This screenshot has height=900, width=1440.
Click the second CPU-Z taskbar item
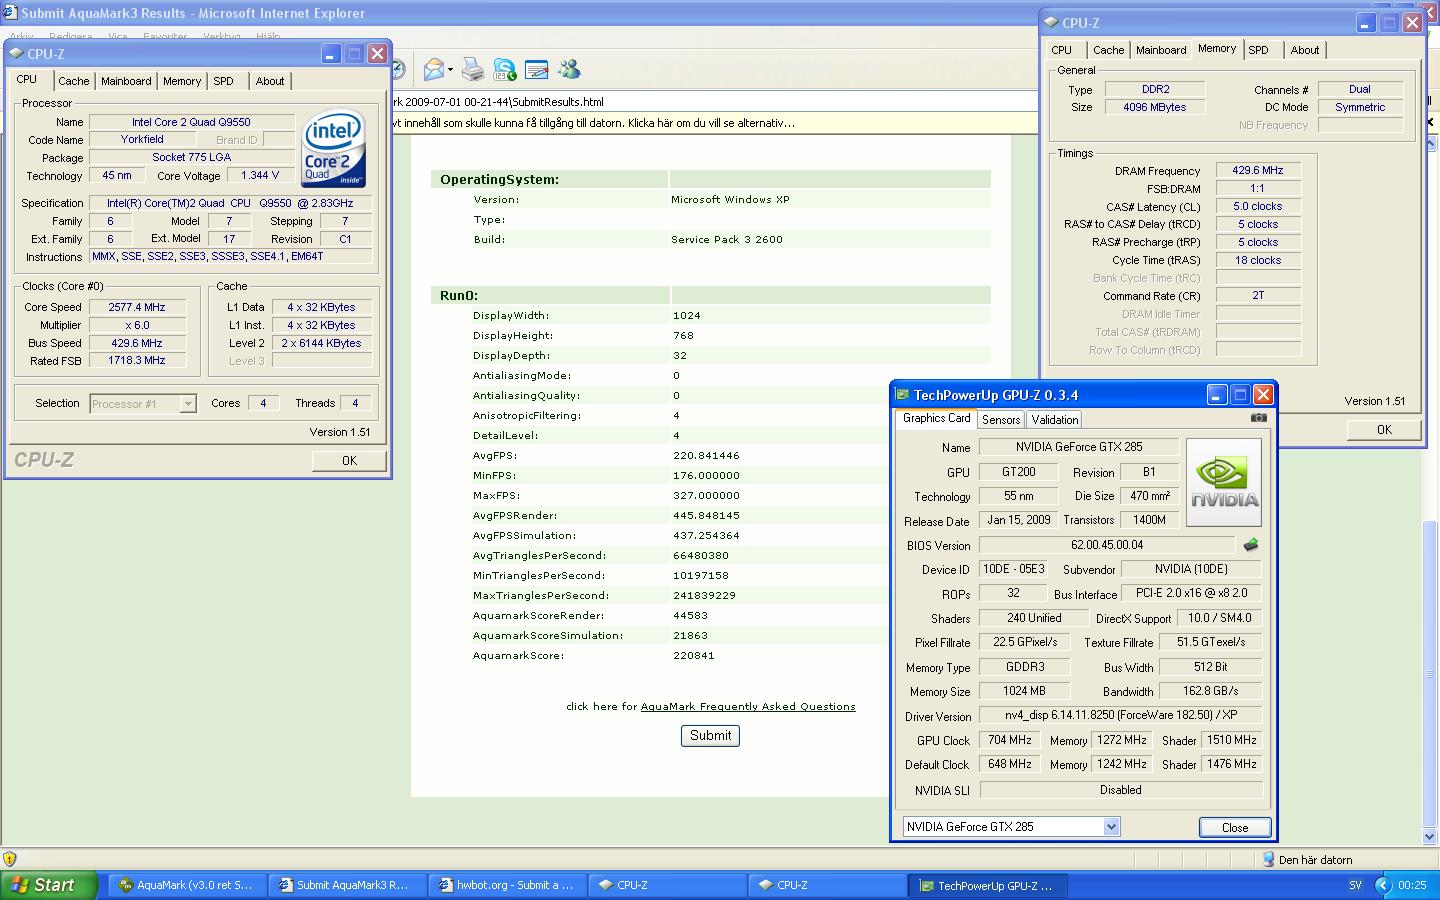[x=828, y=885]
